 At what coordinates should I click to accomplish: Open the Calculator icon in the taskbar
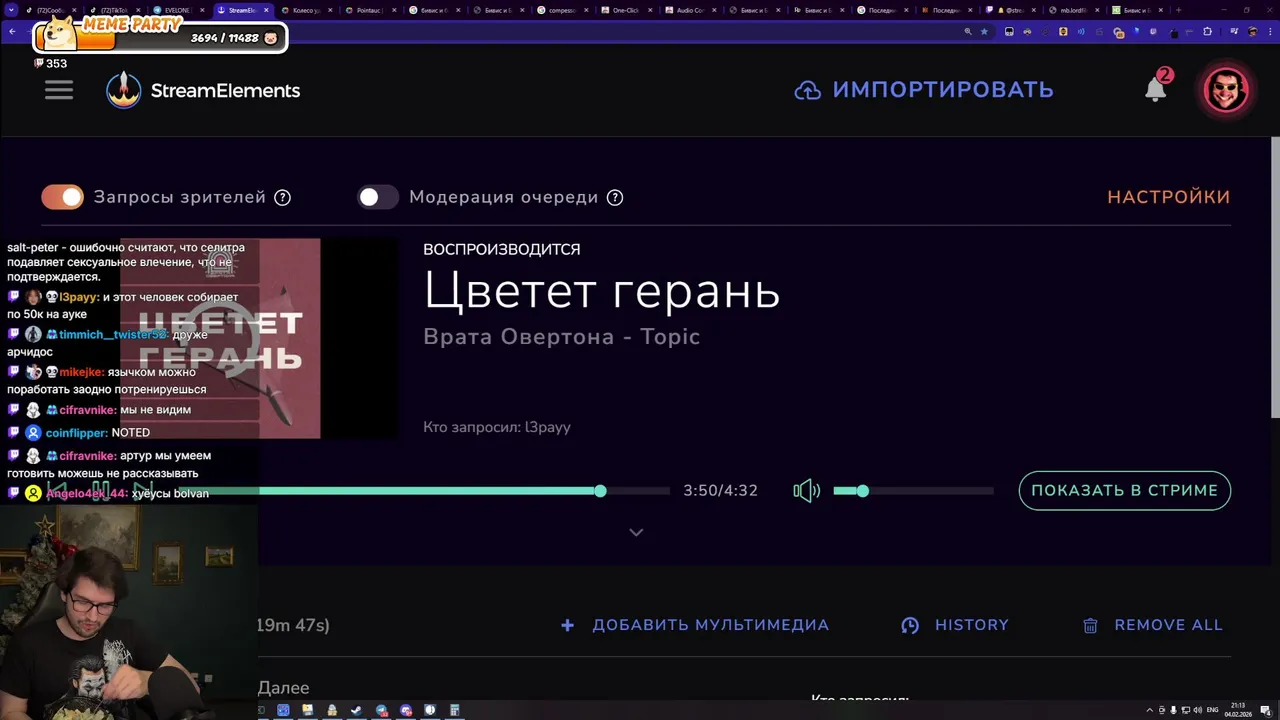tap(454, 710)
